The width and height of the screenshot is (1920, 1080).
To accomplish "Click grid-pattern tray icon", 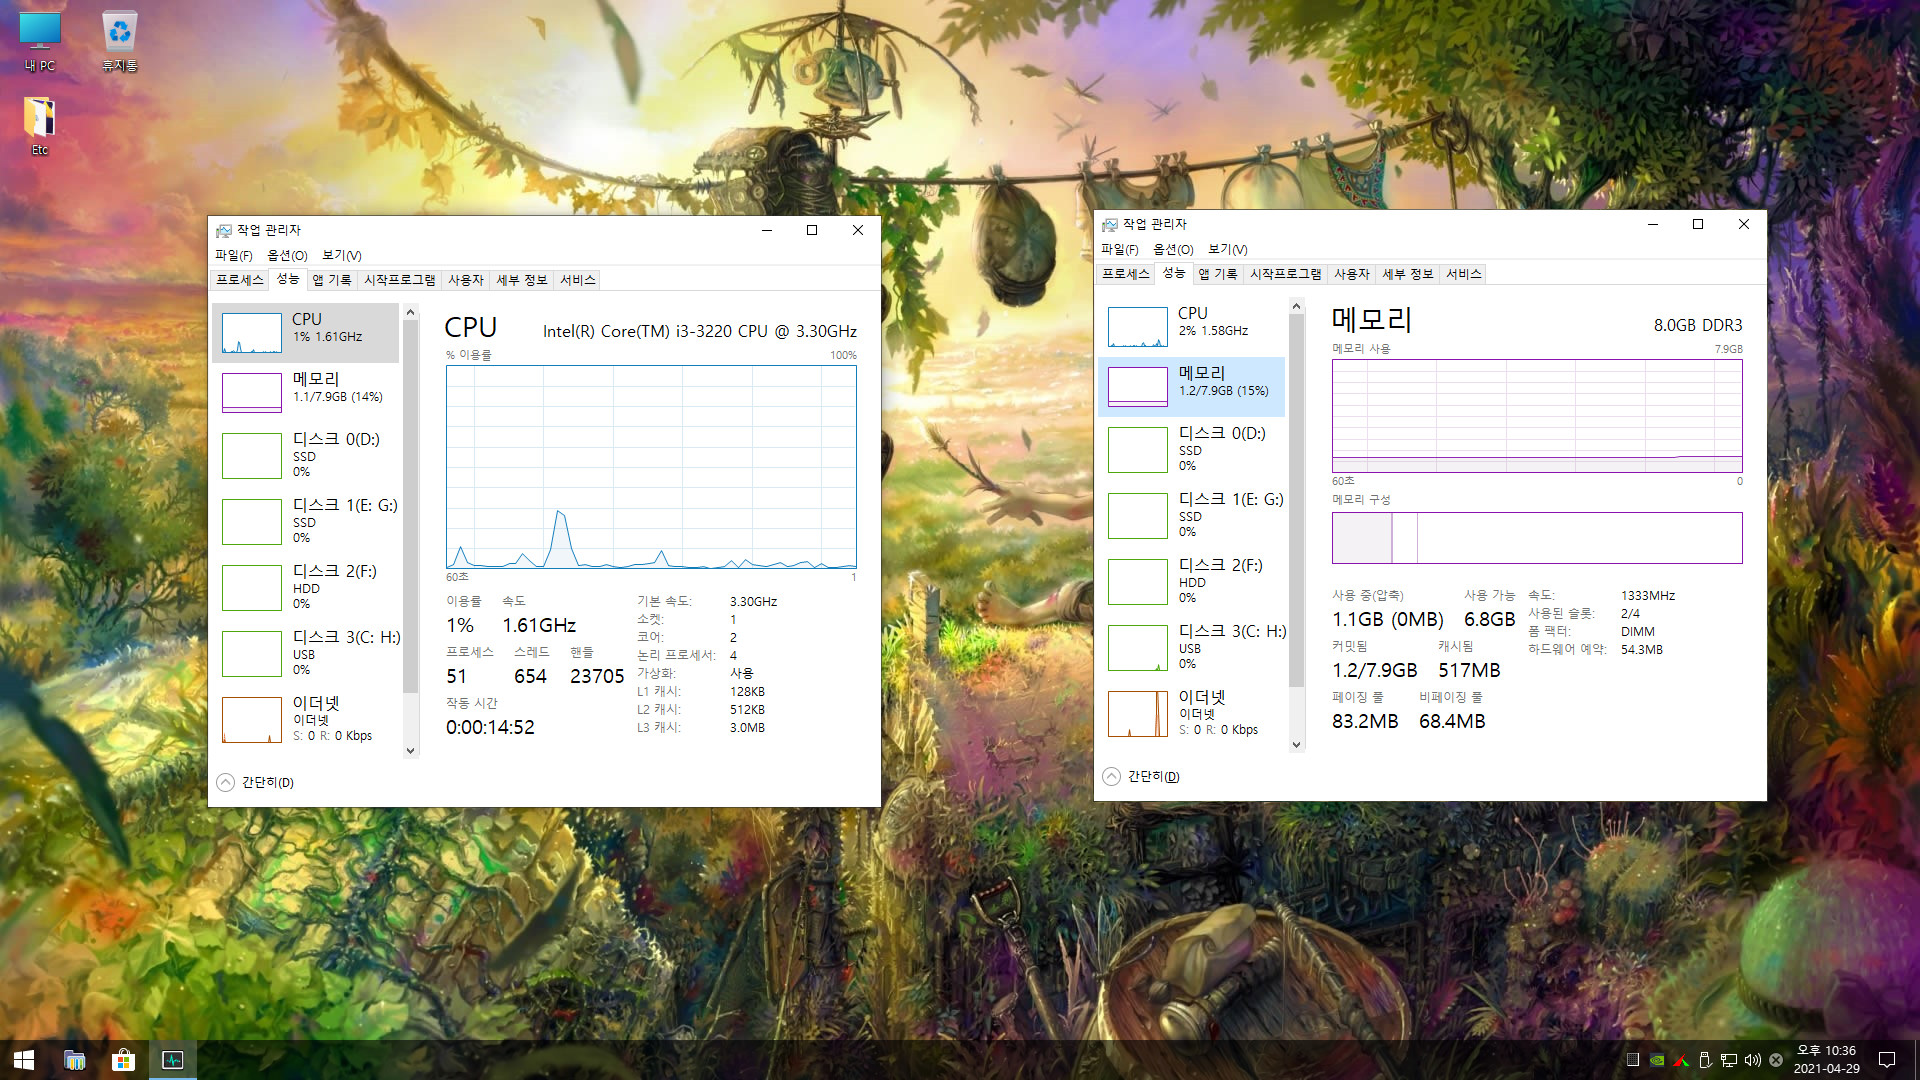I will point(1633,1060).
